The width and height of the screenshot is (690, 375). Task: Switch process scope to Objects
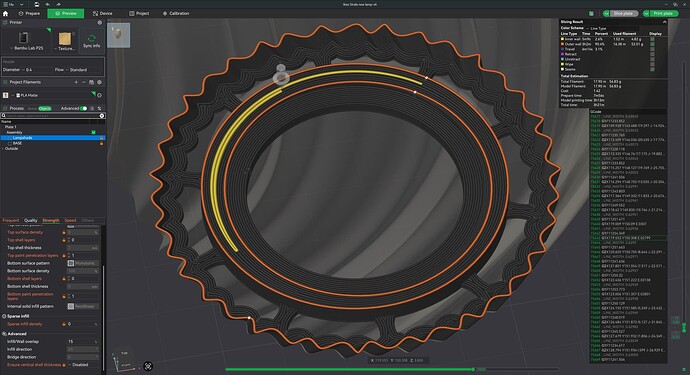[x=45, y=108]
